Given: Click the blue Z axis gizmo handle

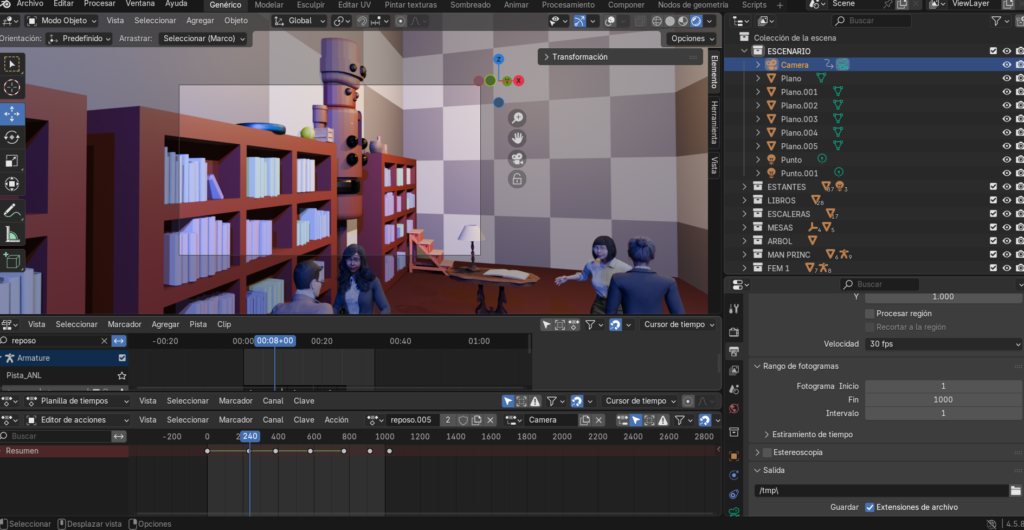Looking at the screenshot, I should point(498,59).
